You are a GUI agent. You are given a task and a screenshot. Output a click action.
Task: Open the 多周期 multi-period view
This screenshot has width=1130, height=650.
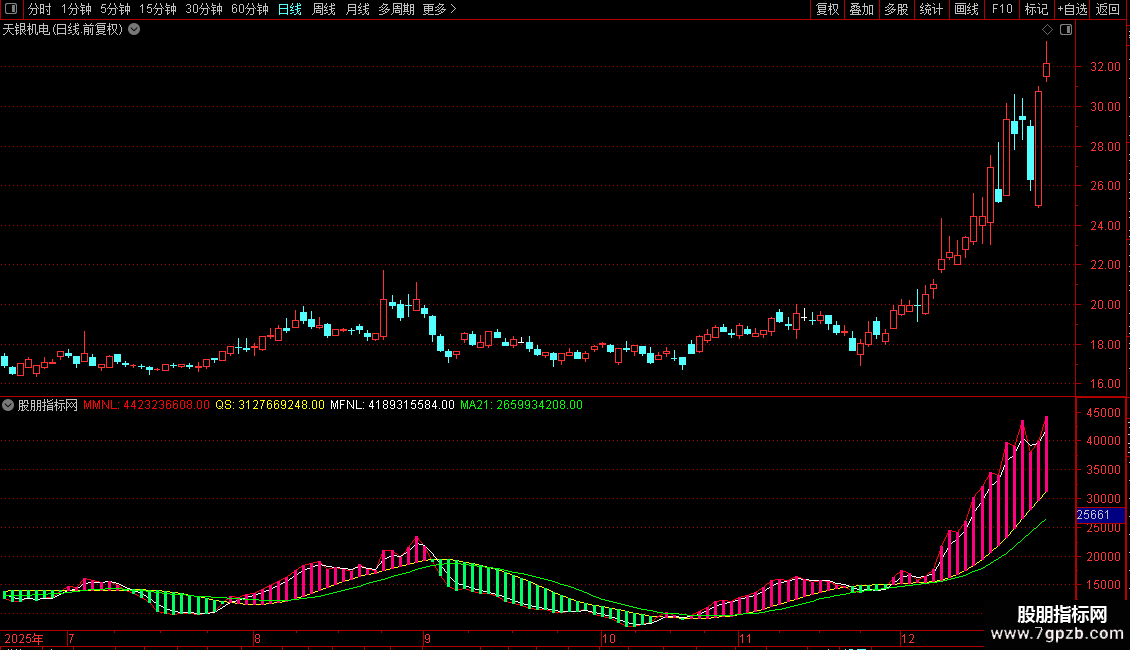396,9
